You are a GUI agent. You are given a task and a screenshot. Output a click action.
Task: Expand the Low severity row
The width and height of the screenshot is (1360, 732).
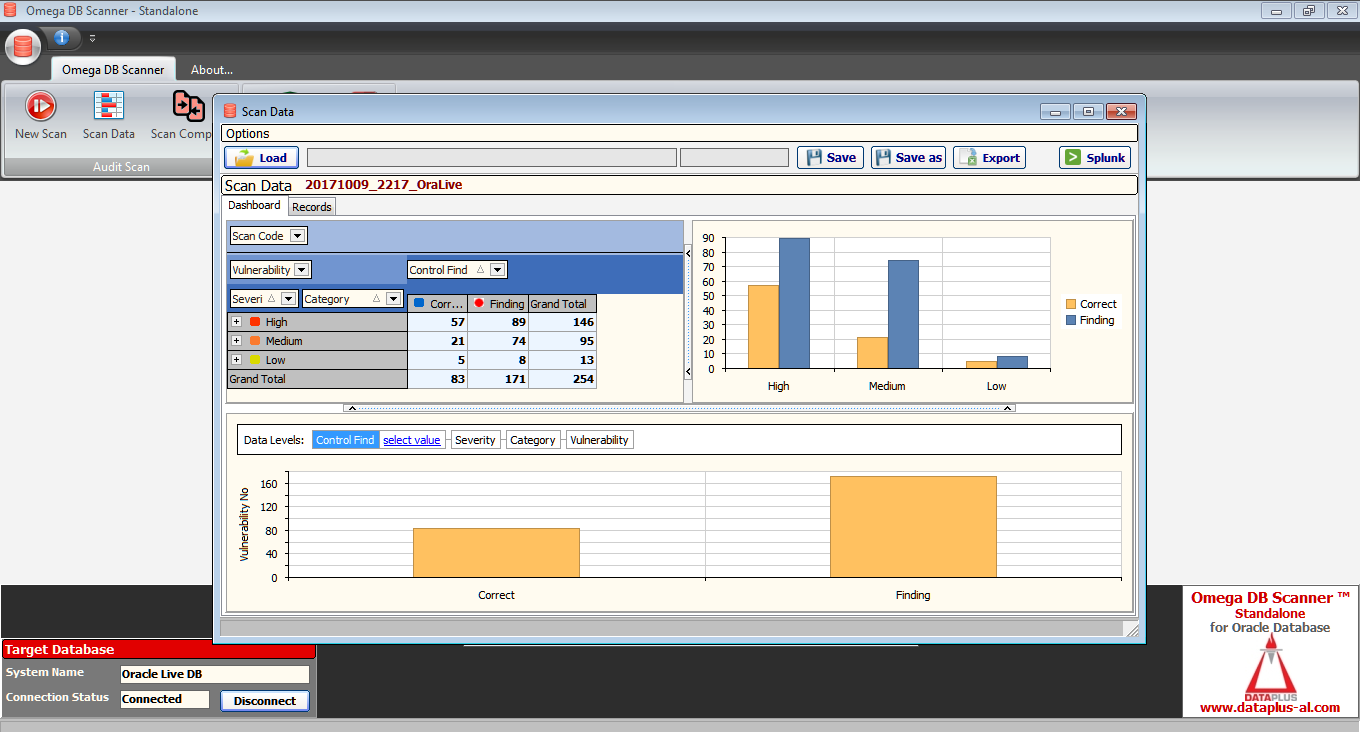coord(237,360)
